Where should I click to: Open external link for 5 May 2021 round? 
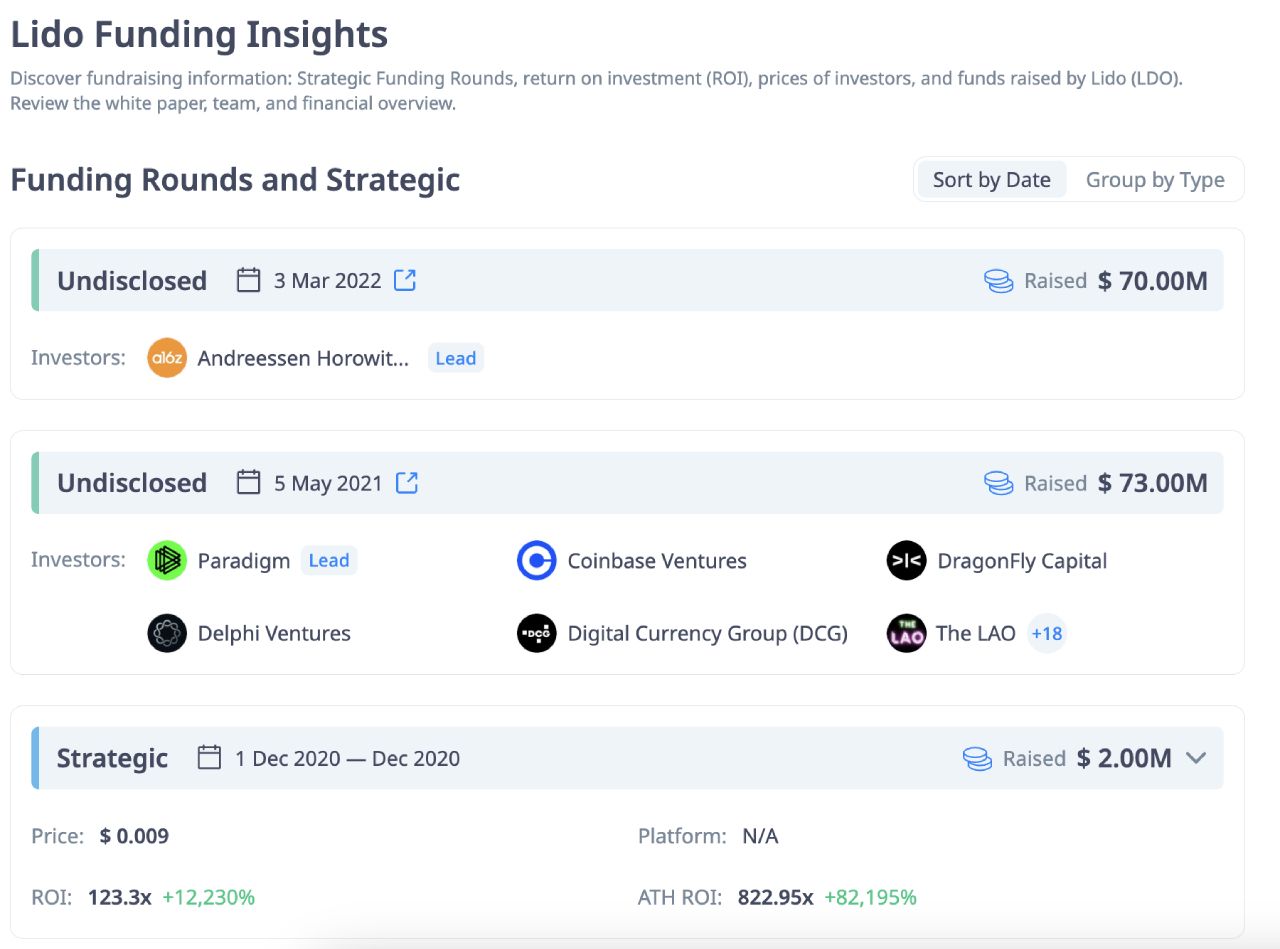tap(407, 483)
